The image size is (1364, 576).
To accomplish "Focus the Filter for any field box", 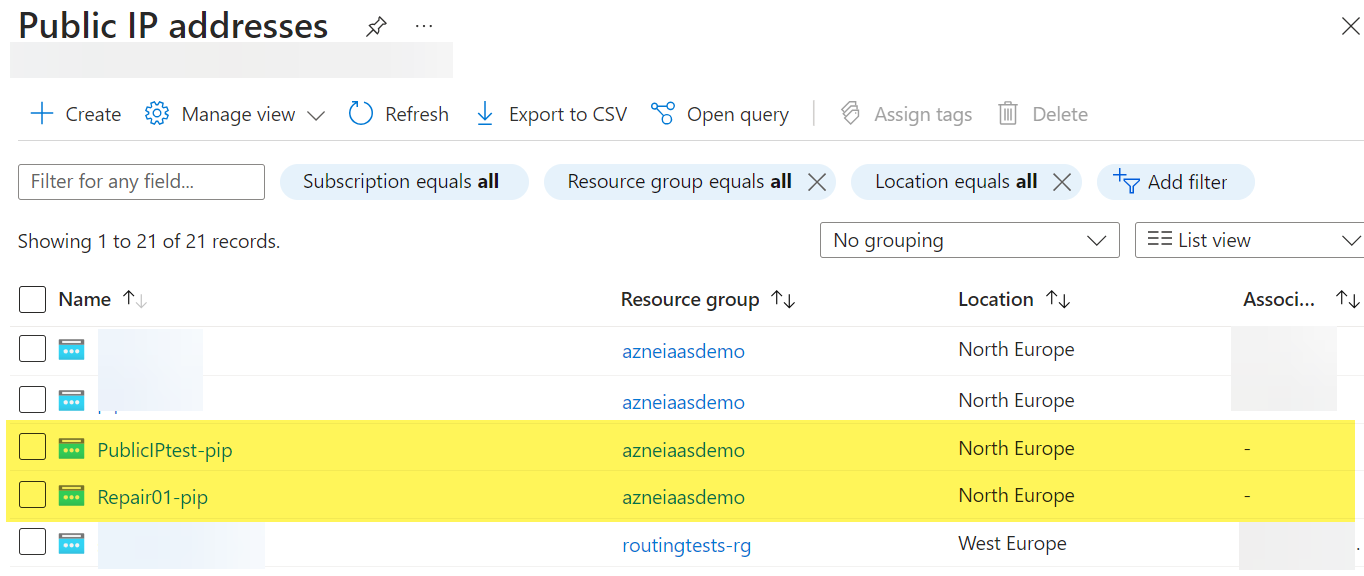I will point(141,182).
